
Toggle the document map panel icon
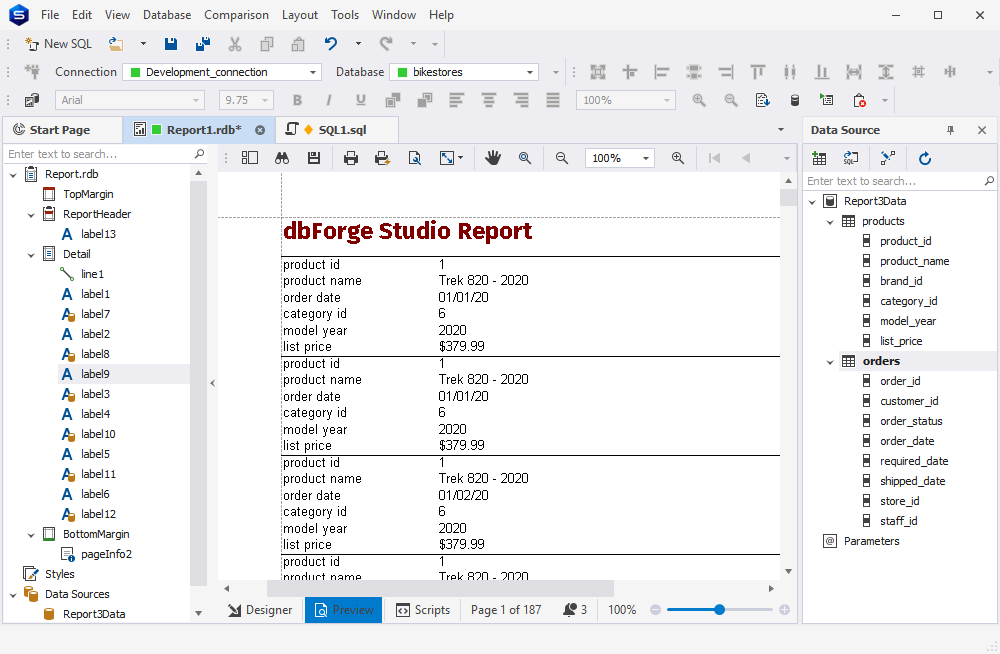[x=250, y=158]
